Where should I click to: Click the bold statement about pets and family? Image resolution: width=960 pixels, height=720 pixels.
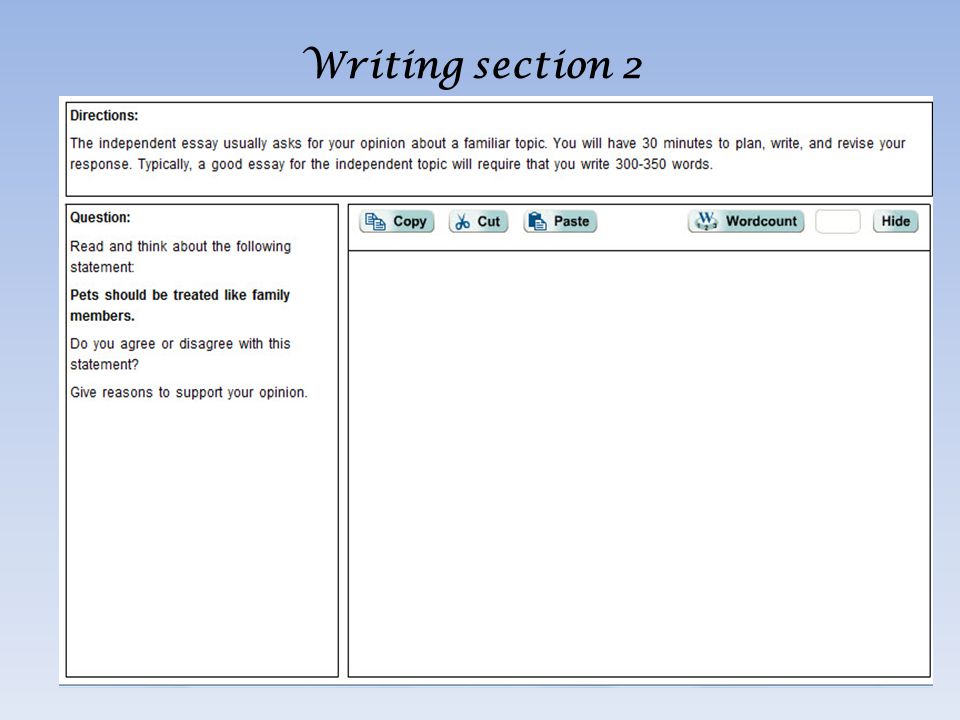pos(180,305)
